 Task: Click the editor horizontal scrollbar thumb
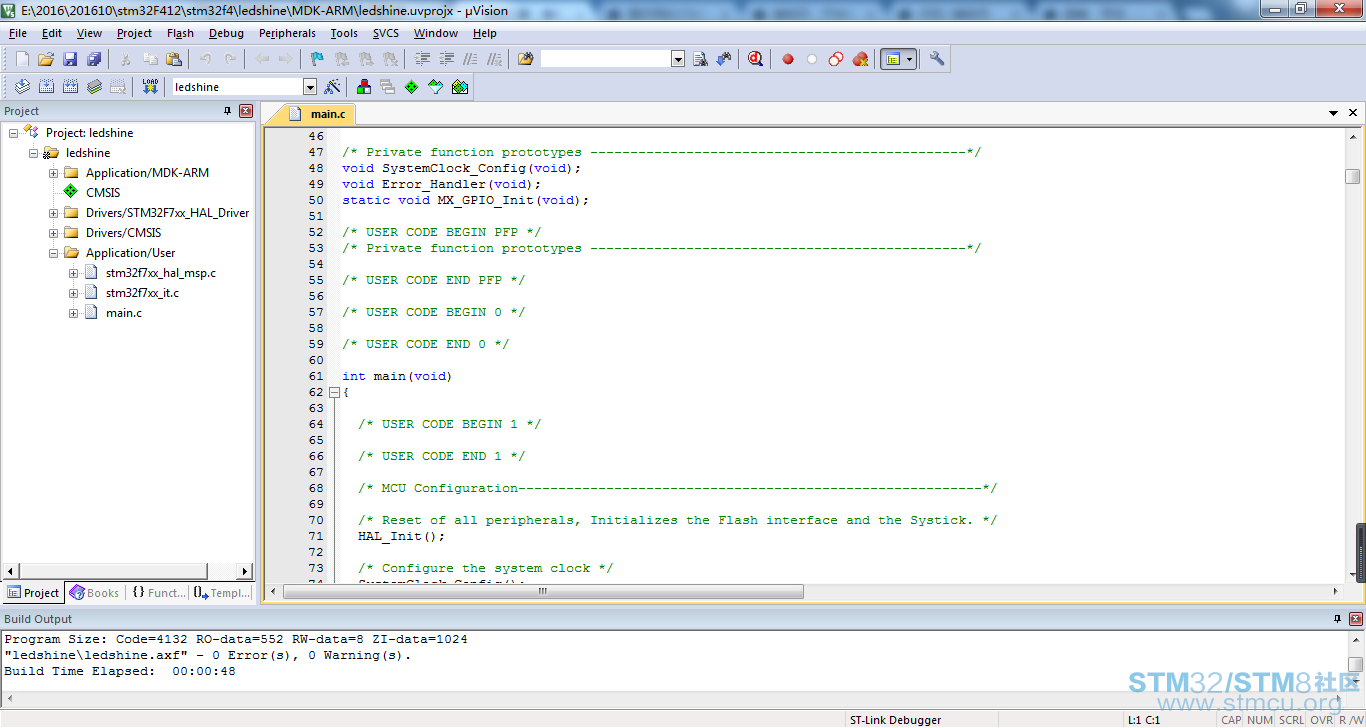543,591
